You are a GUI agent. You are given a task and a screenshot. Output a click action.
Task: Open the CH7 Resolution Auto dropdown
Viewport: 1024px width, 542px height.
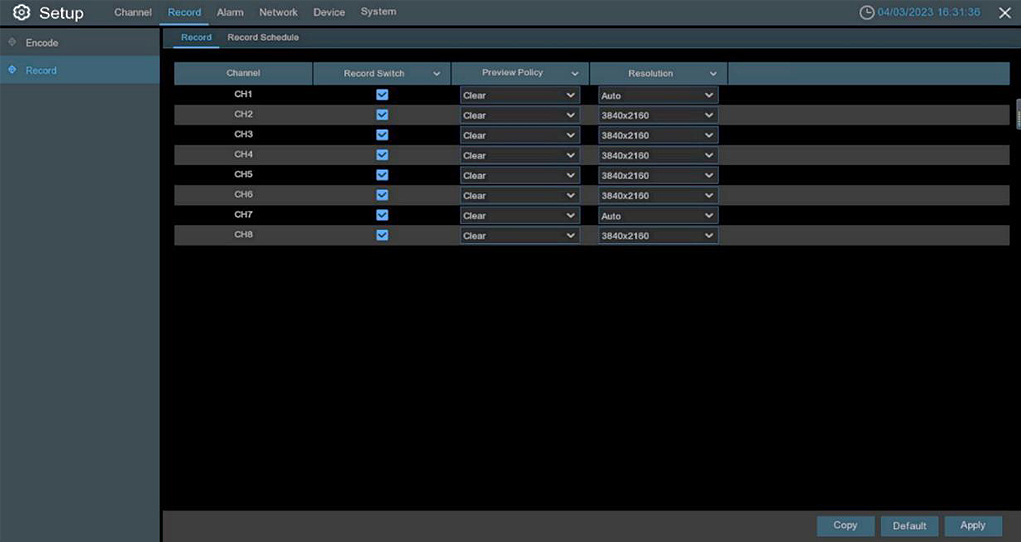point(658,216)
